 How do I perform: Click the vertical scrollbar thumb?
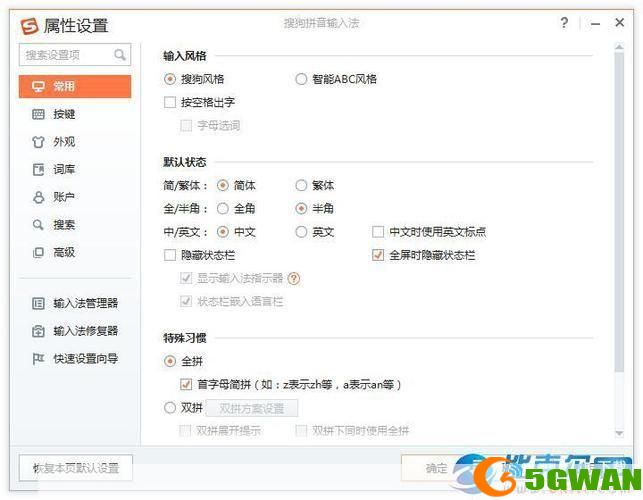pos(619,212)
